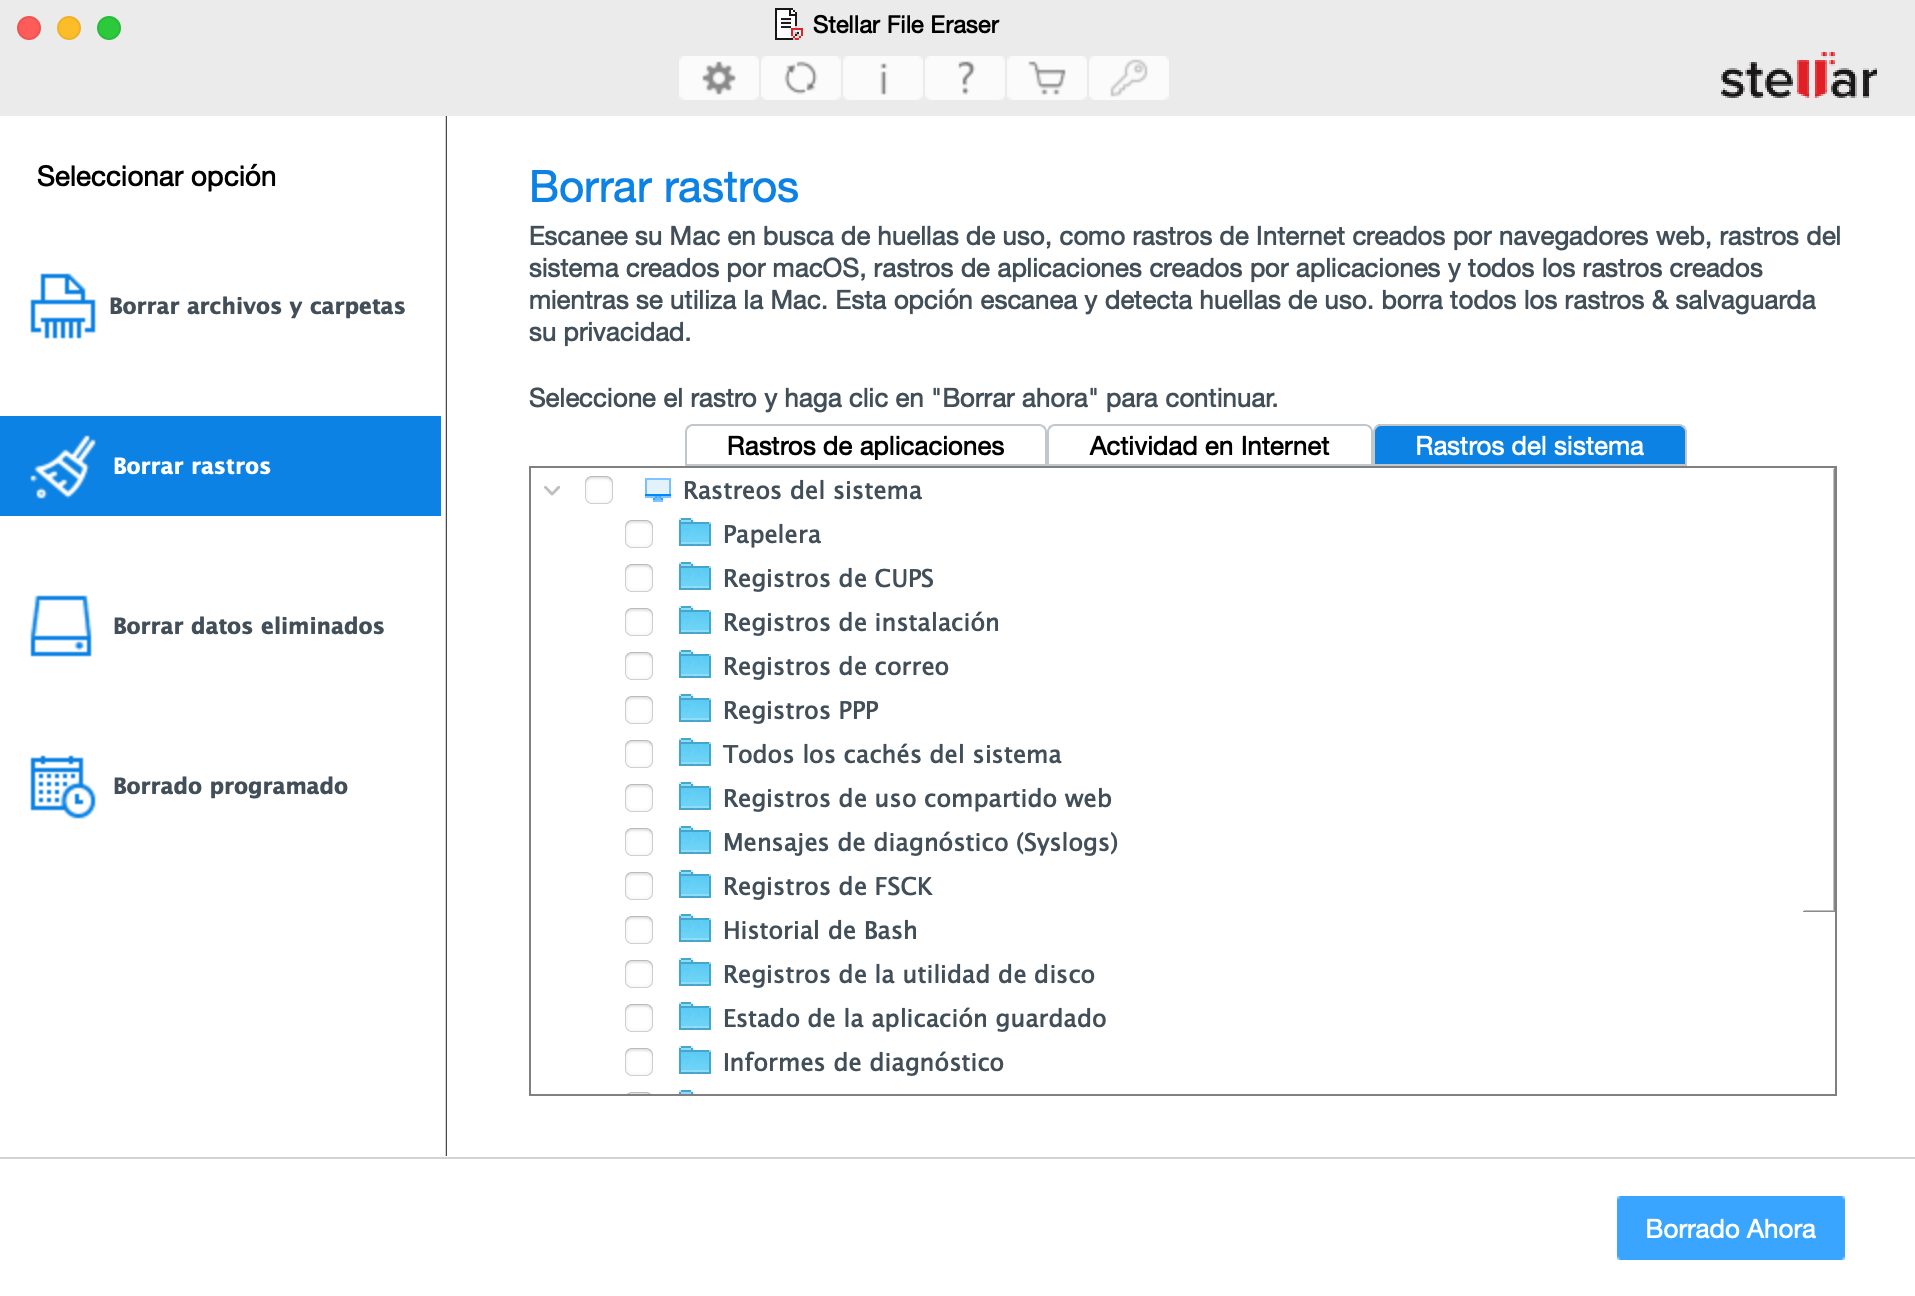The height and width of the screenshot is (1296, 1915).
Task: Click the 'Rastreos del sistema' root label
Action: click(x=802, y=490)
